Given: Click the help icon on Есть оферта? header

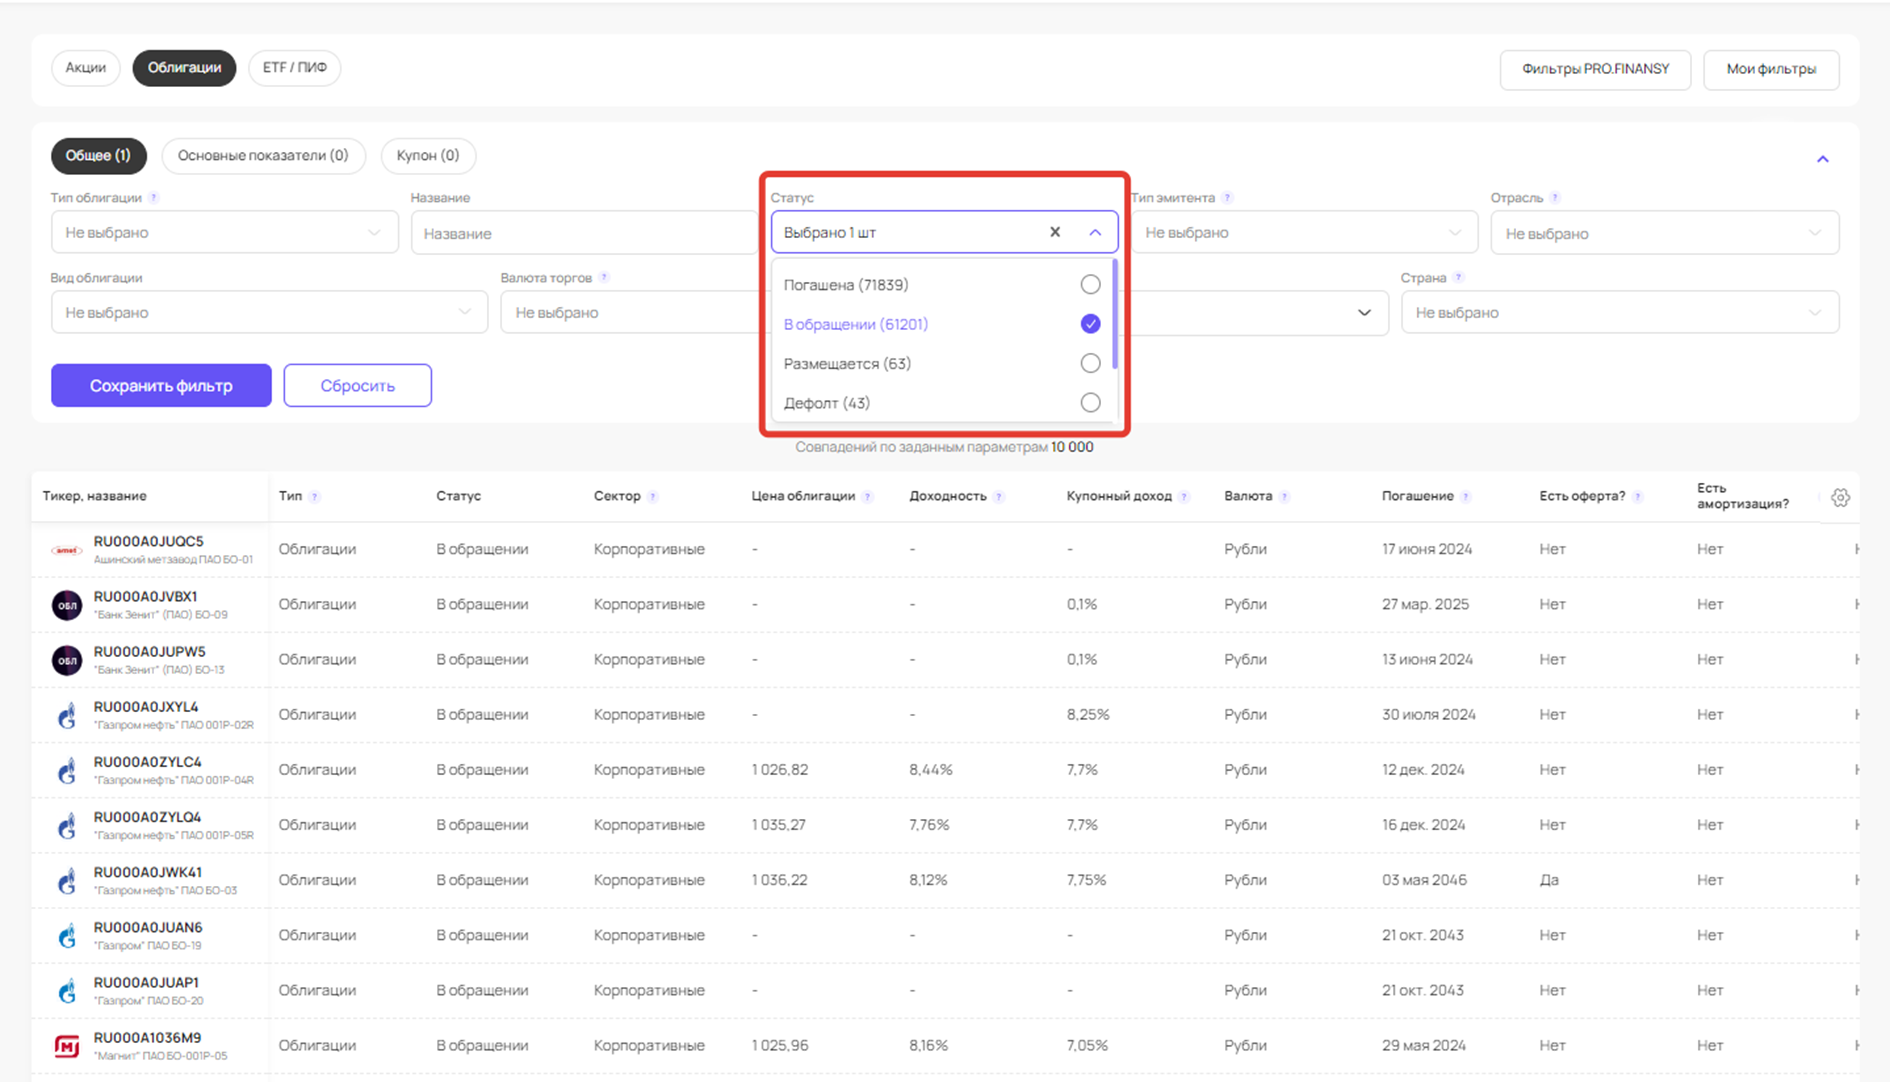Looking at the screenshot, I should 1637,497.
